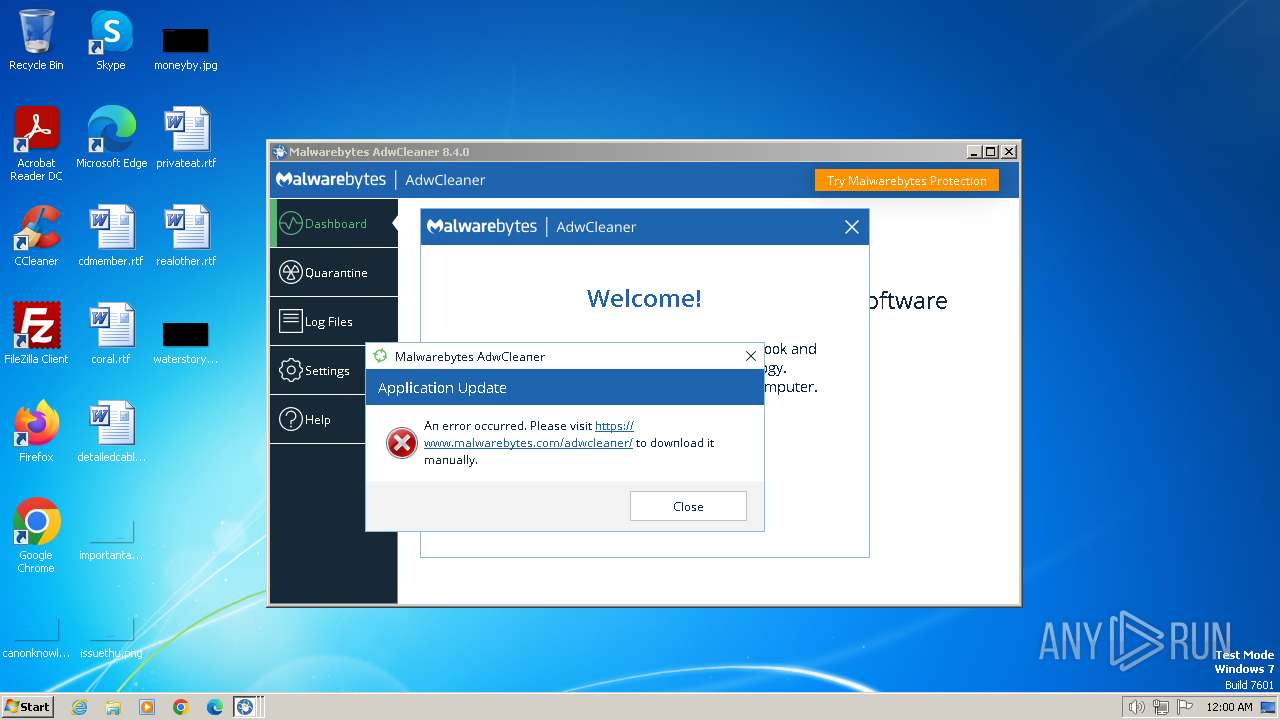Close the AdwCleaner 8.4.0 main window
Viewport: 1280px width, 720px height.
point(1009,152)
